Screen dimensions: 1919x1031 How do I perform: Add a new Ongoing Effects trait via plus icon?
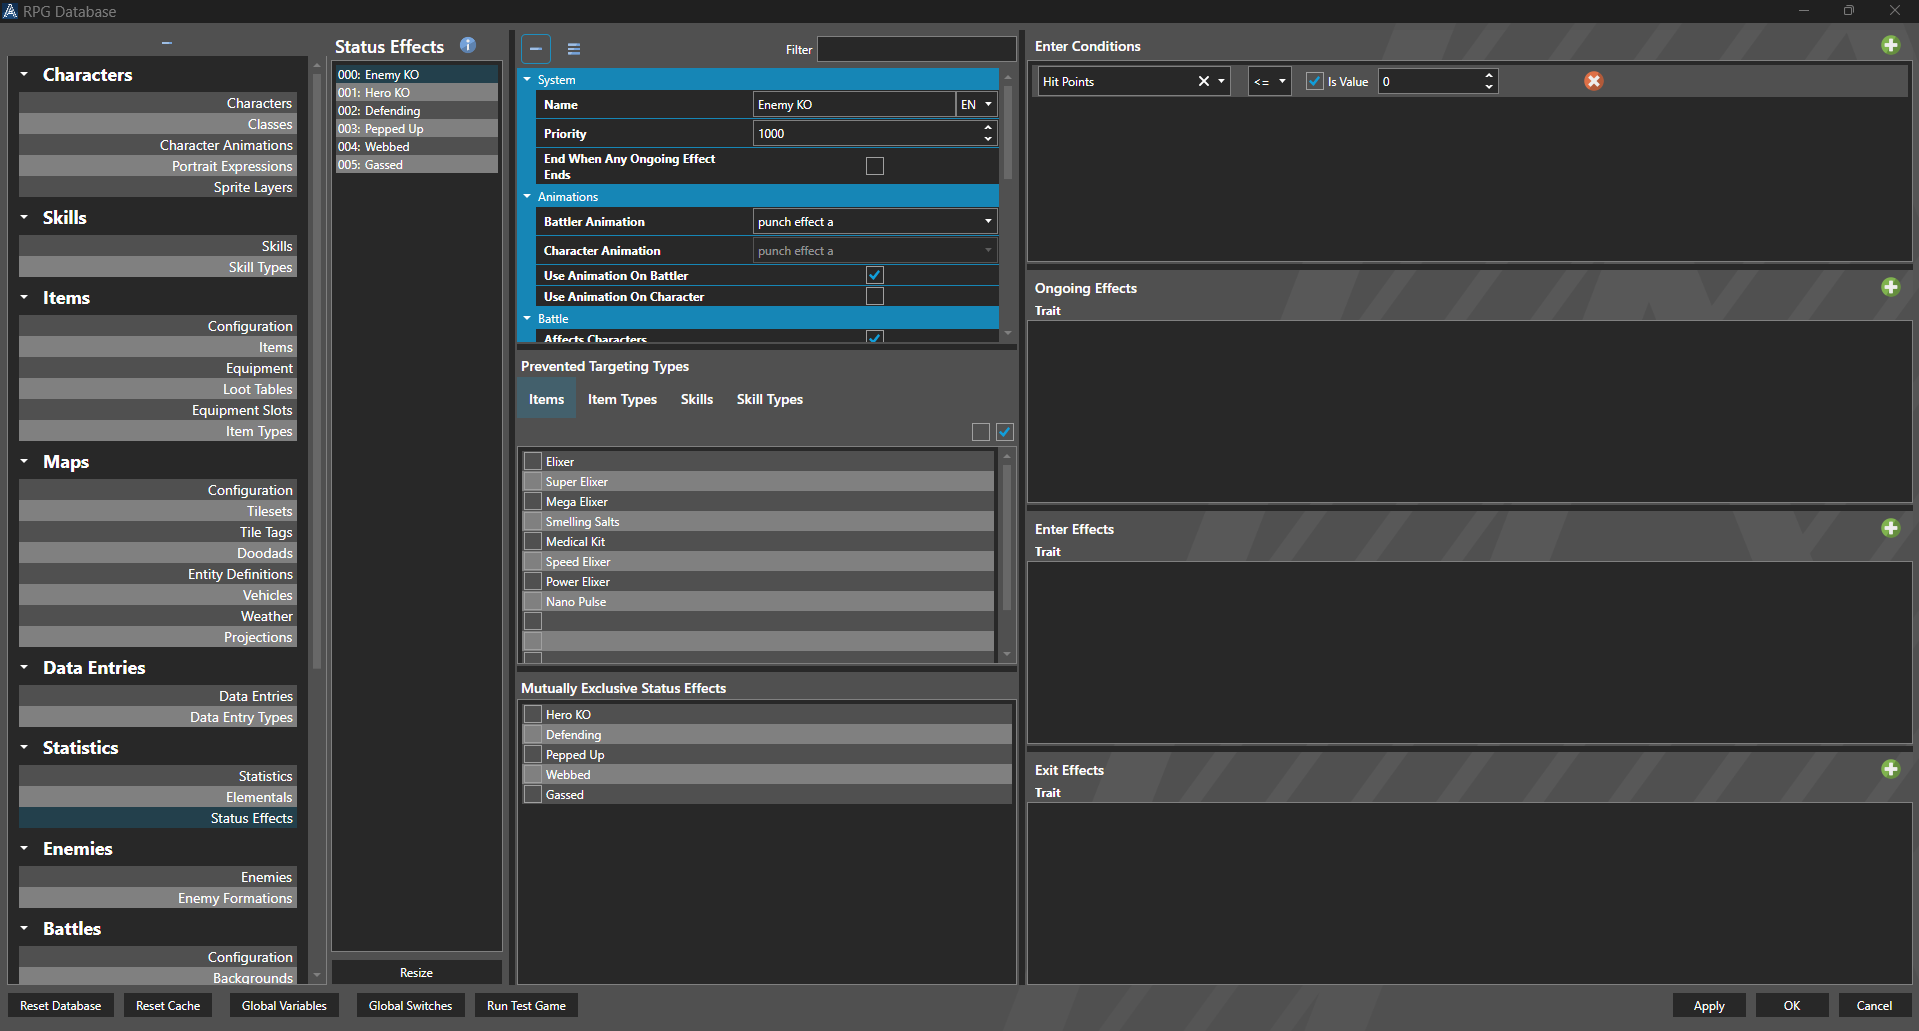point(1890,287)
